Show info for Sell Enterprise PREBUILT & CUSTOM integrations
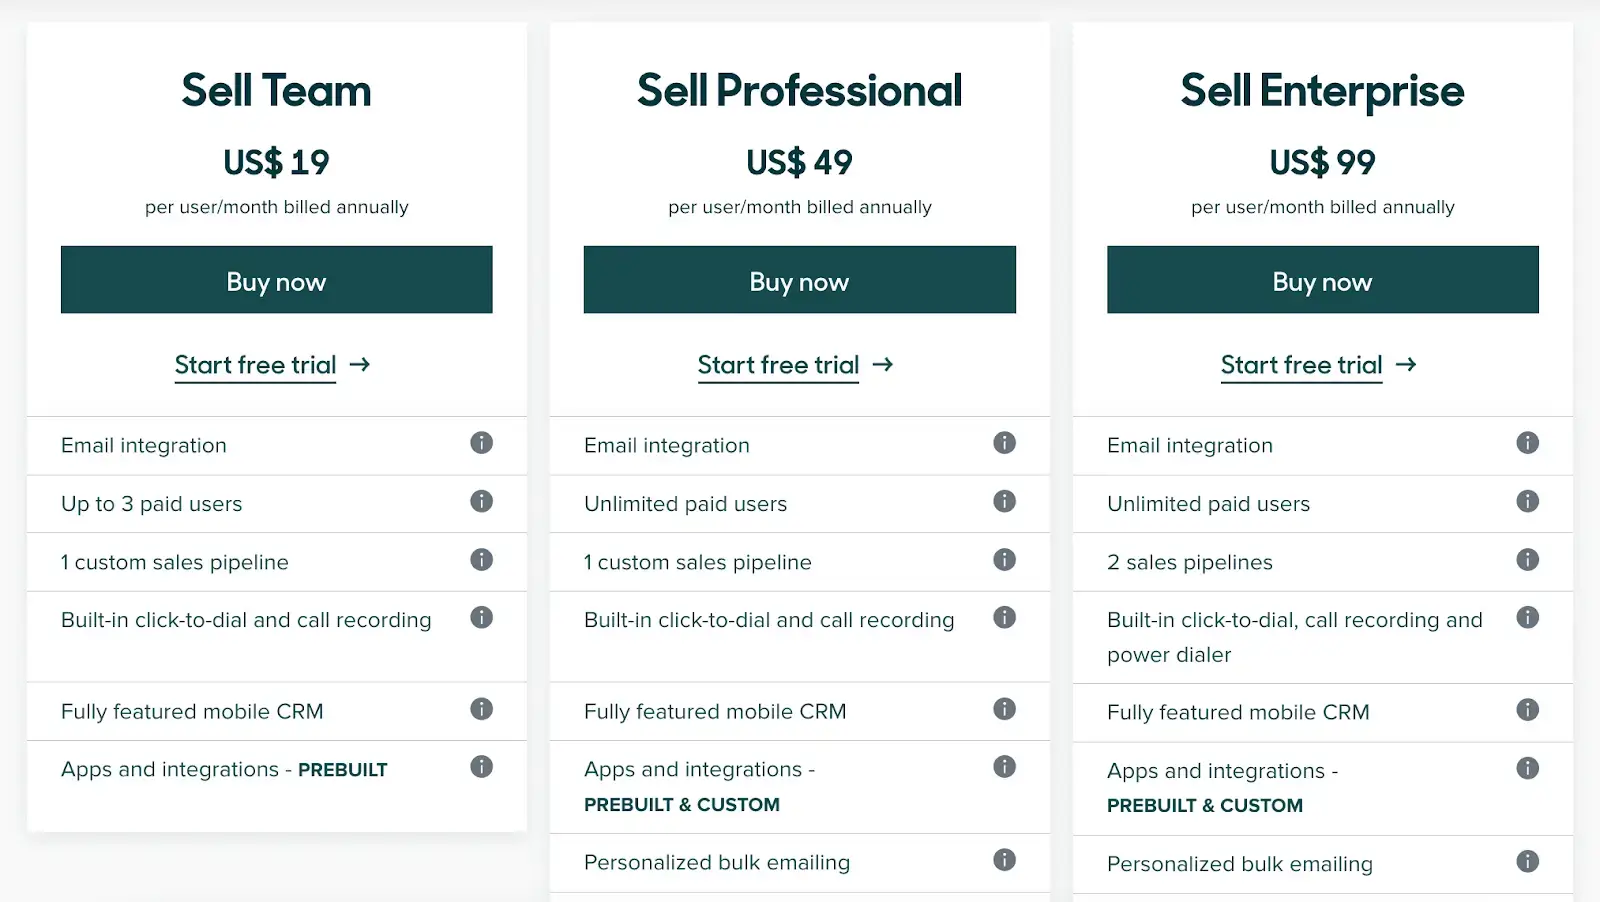This screenshot has height=902, width=1600. 1527,769
